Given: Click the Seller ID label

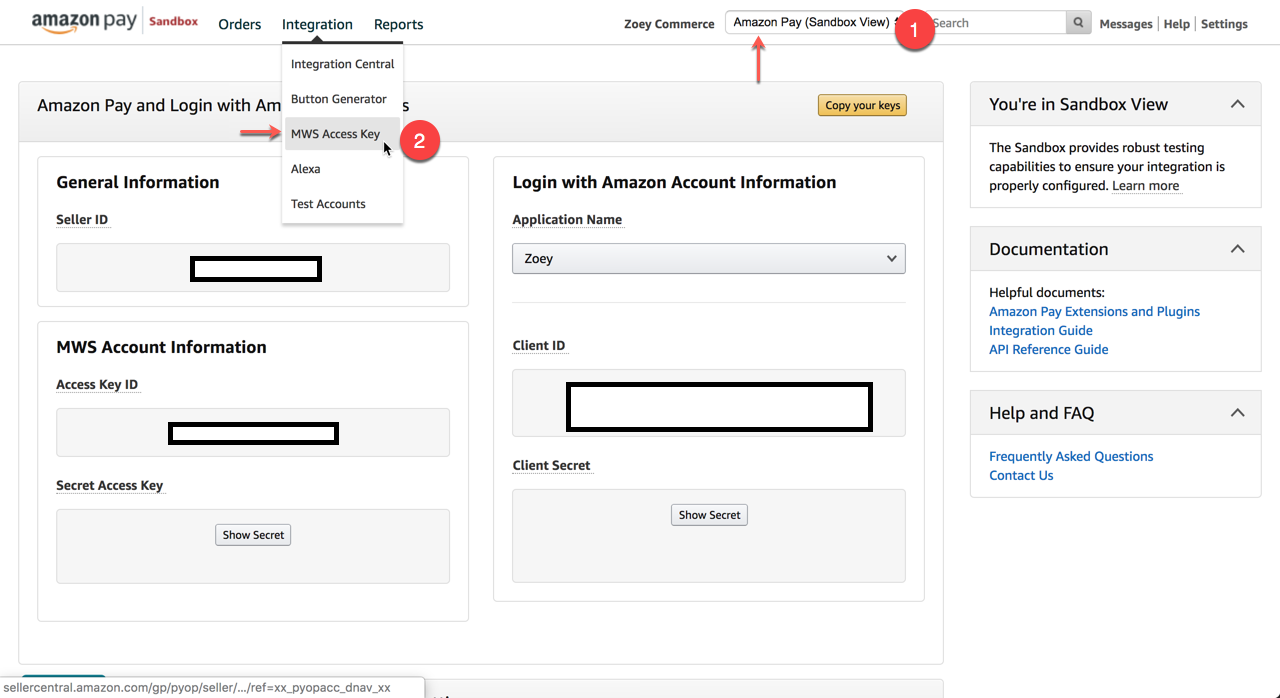Looking at the screenshot, I should [82, 220].
